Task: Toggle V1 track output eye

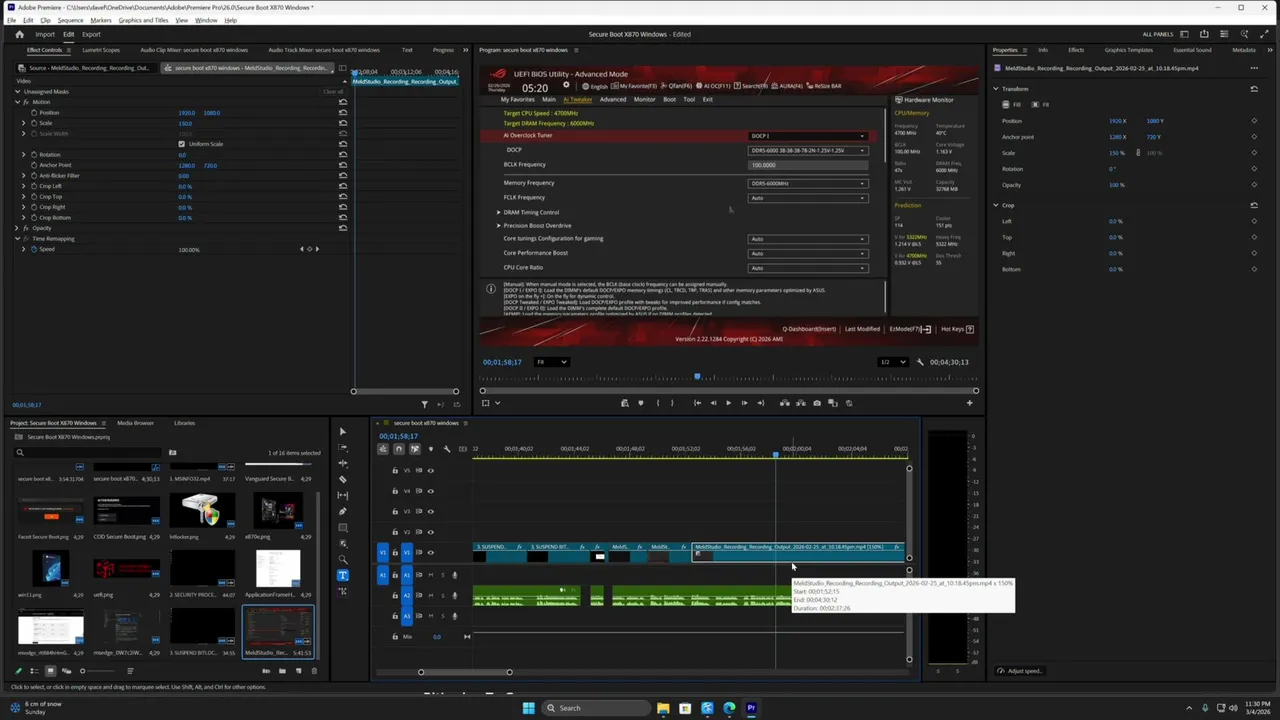Action: pyautogui.click(x=431, y=552)
